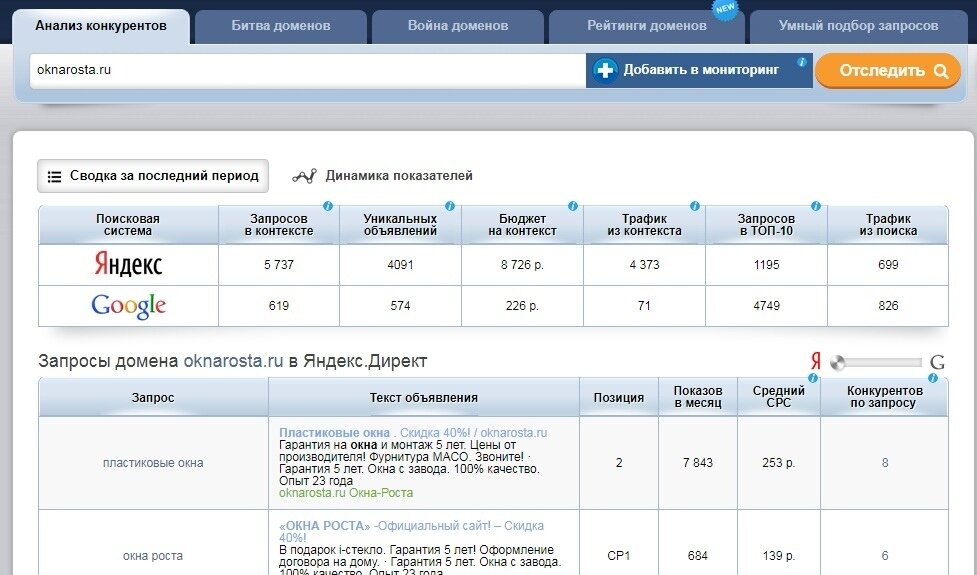977x575 pixels.
Task: Open the Анализ конкурентов tab
Action: (x=101, y=26)
